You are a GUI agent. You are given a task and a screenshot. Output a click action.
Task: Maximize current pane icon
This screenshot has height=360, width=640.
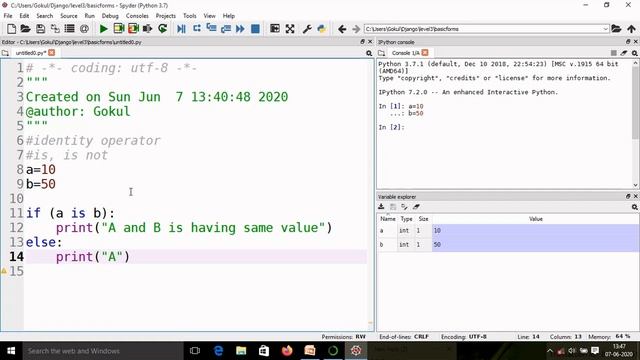click(275, 29)
